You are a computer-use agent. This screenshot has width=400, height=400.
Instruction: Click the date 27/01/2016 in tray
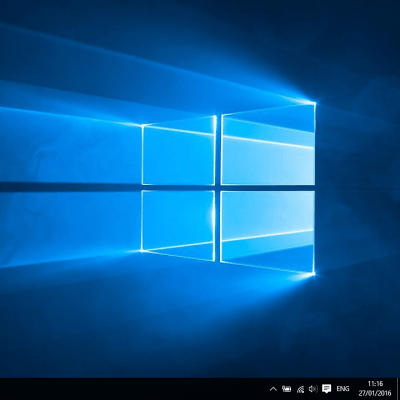tap(375, 393)
